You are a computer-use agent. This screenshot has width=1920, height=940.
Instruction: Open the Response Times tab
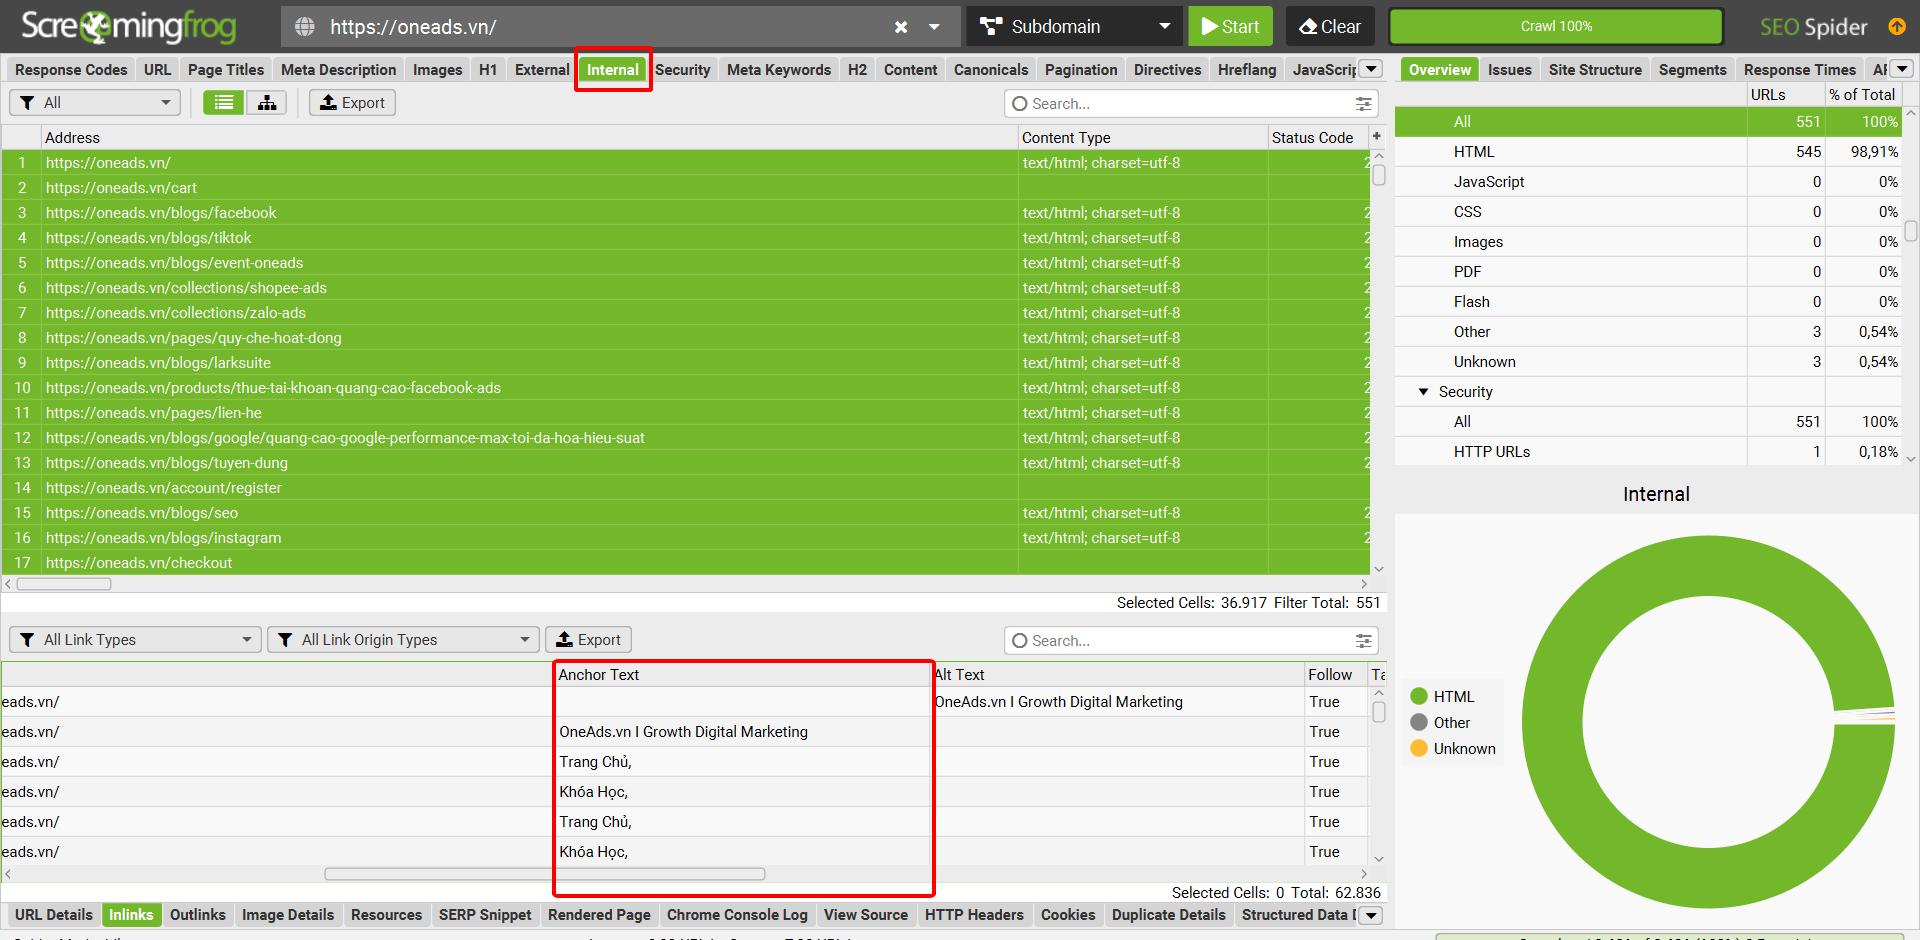pyautogui.click(x=1799, y=69)
